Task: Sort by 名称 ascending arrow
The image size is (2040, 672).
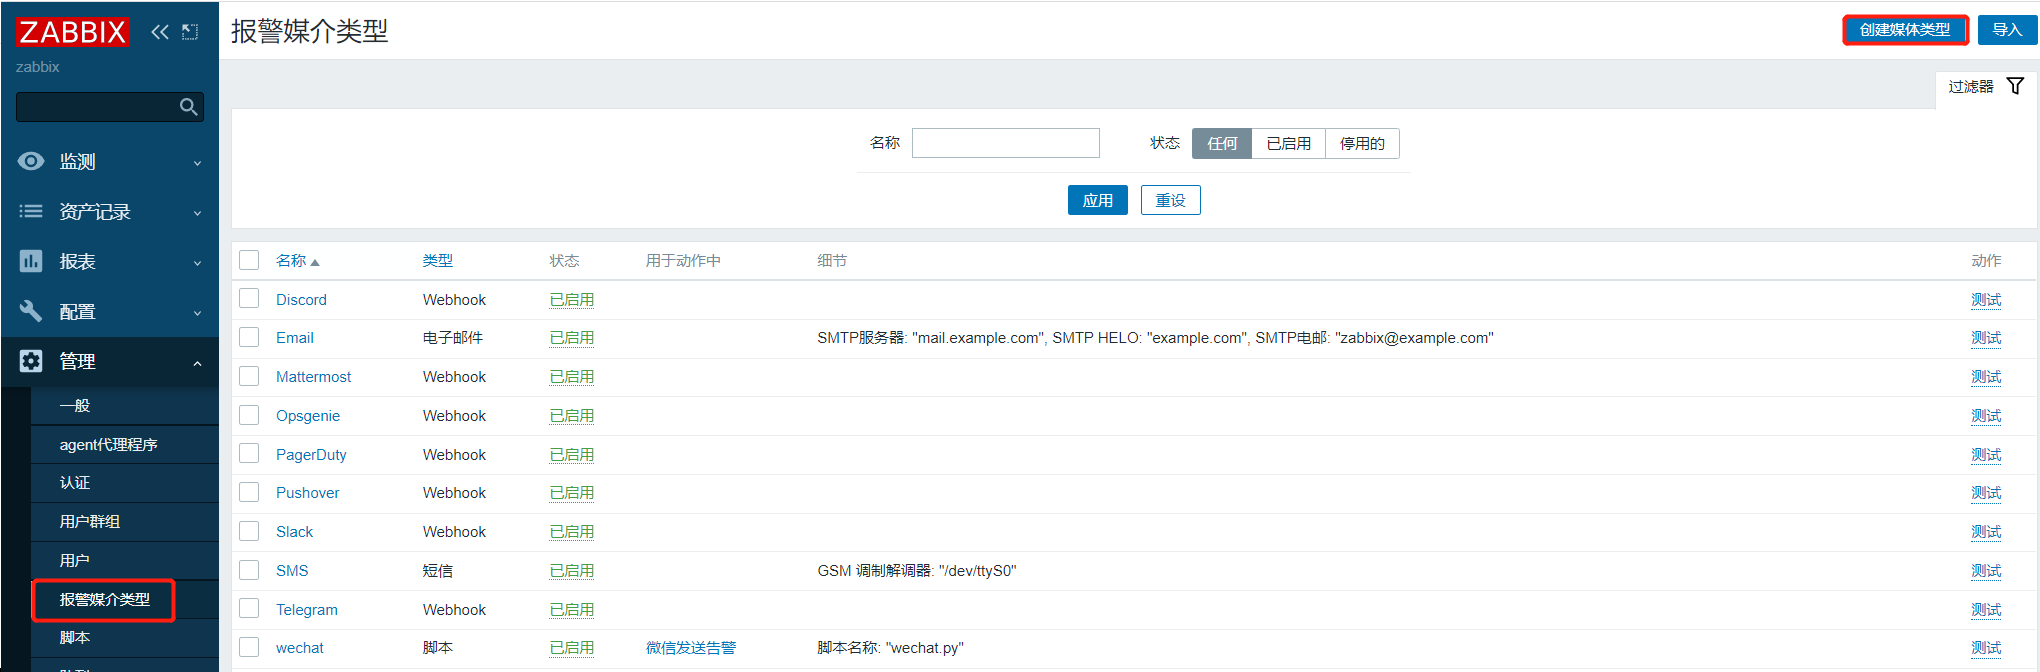Action: [315, 262]
